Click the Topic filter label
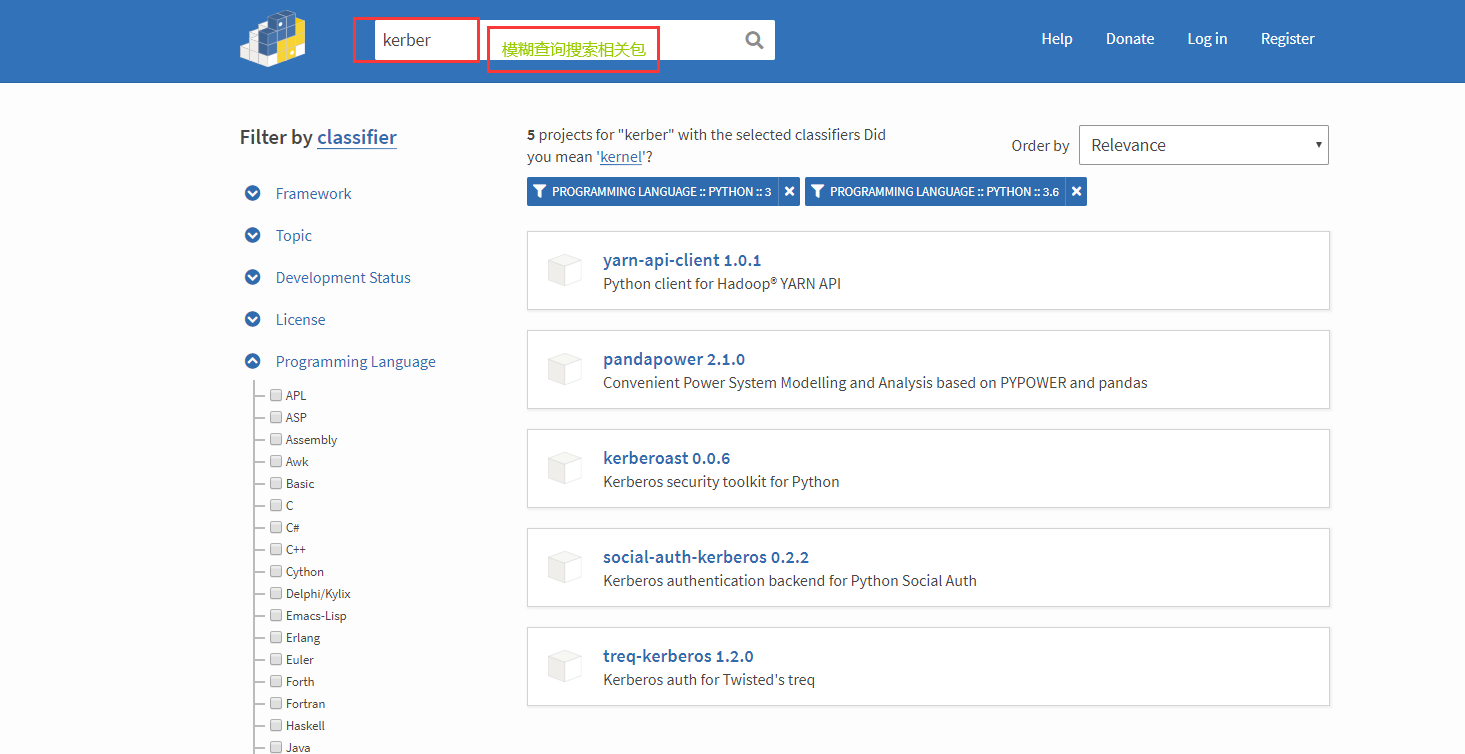Image resolution: width=1465 pixels, height=754 pixels. click(x=294, y=235)
